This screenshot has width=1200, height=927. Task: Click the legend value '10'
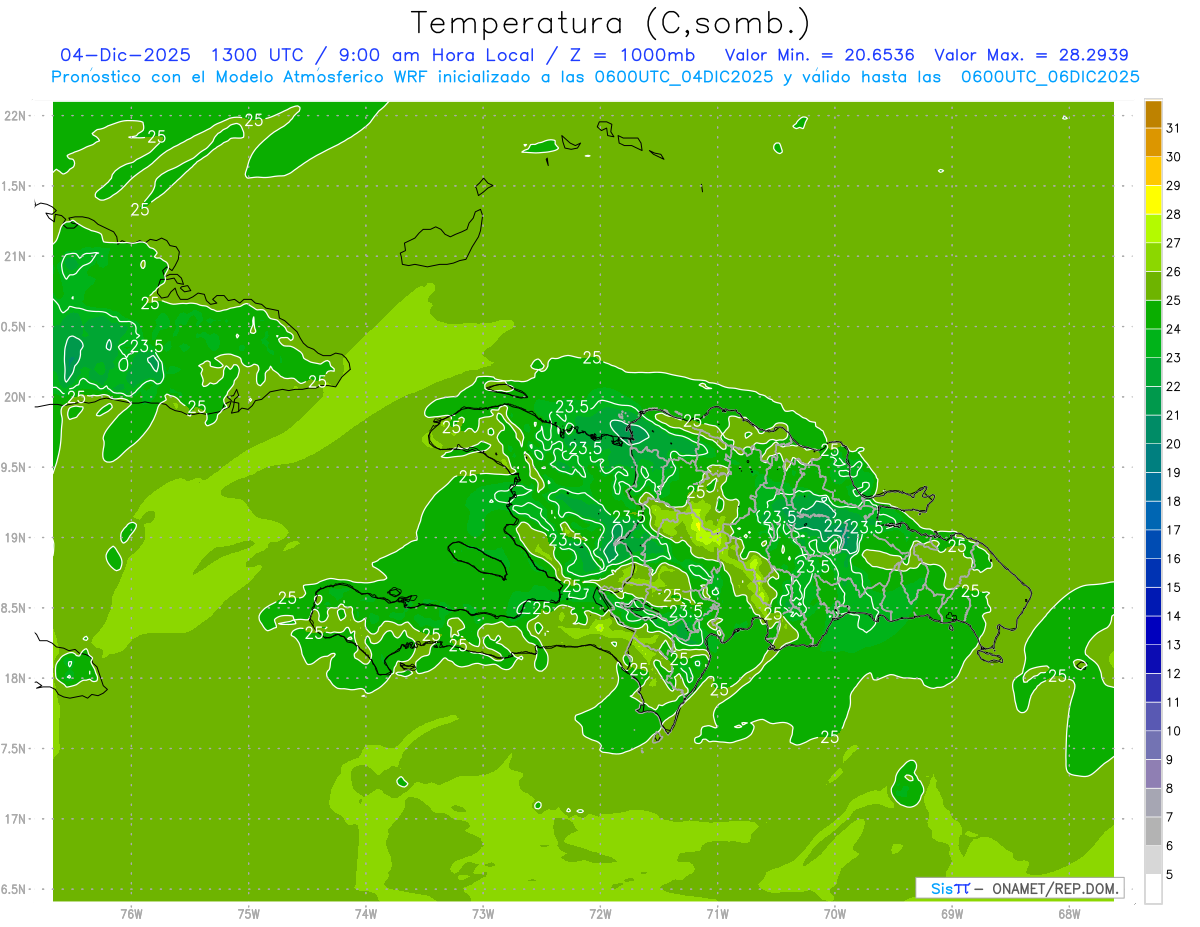[x=1173, y=731]
